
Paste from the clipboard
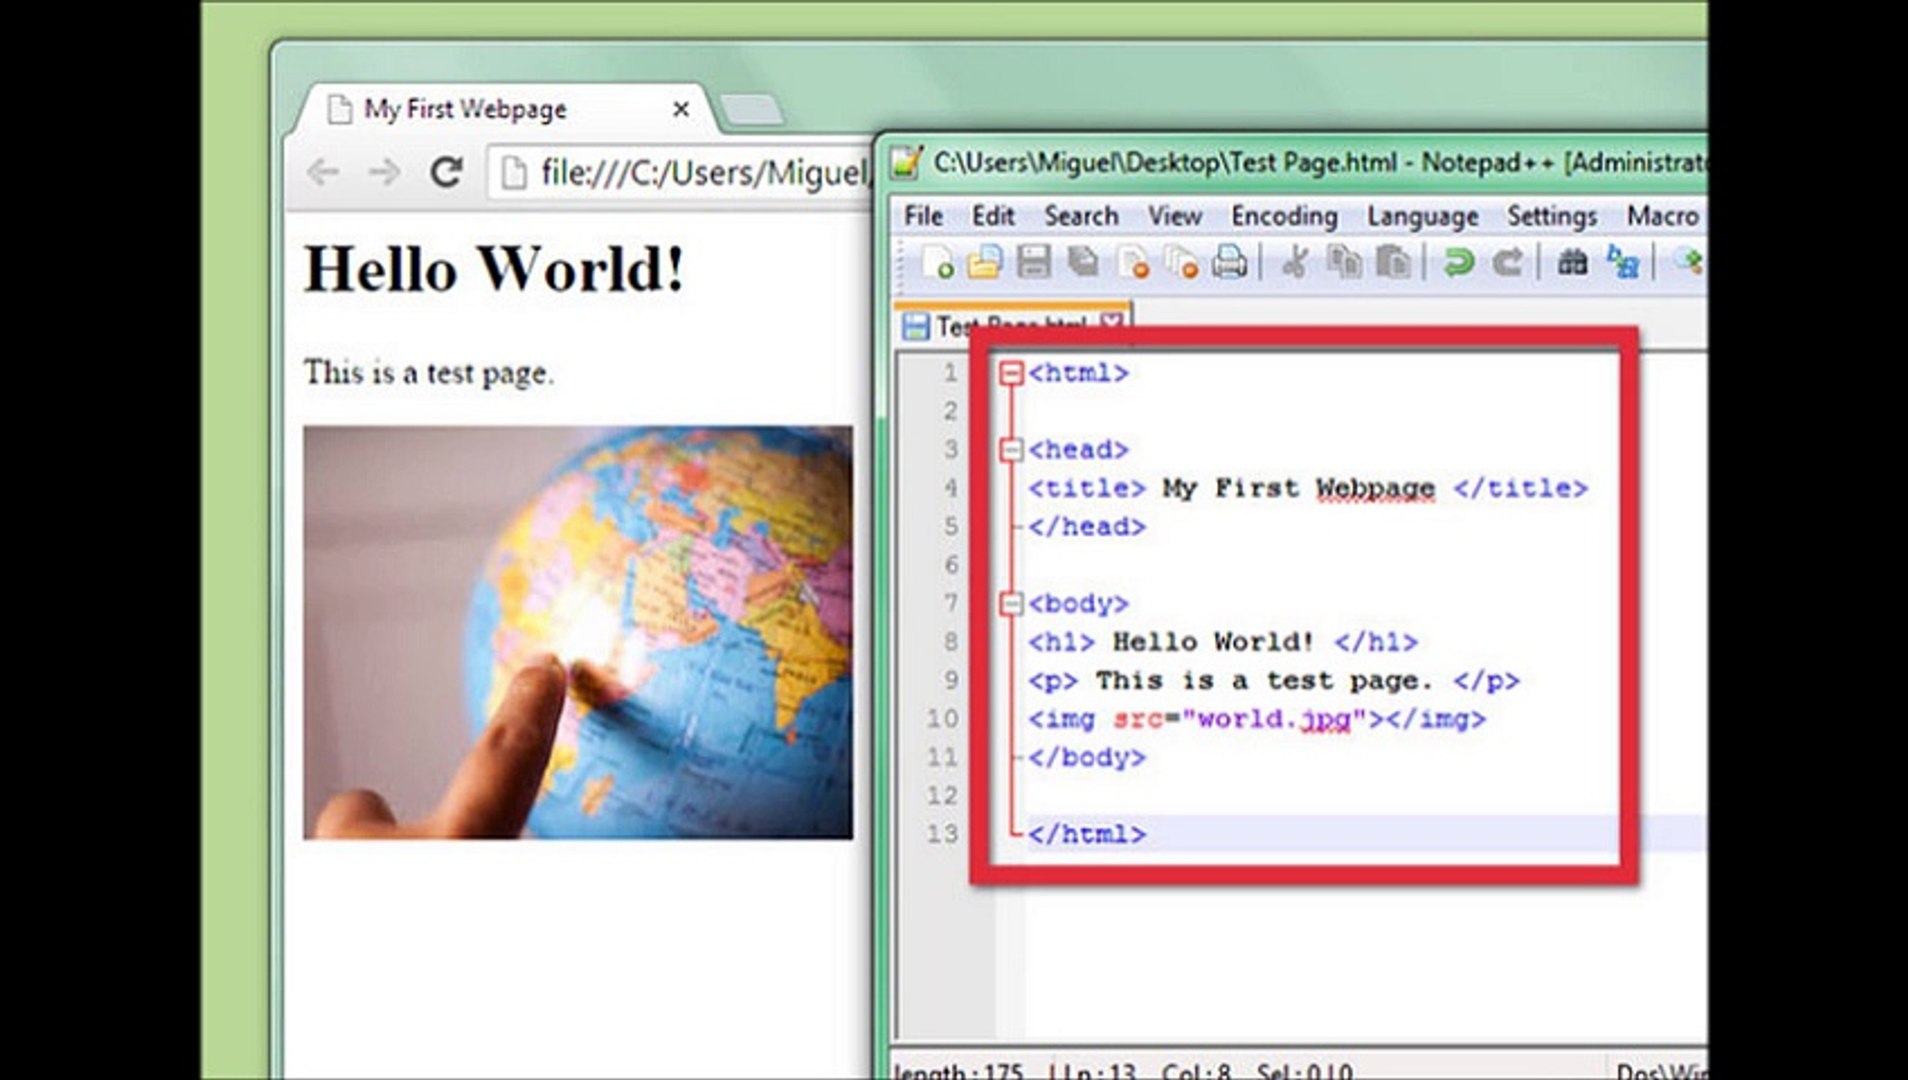point(1392,262)
